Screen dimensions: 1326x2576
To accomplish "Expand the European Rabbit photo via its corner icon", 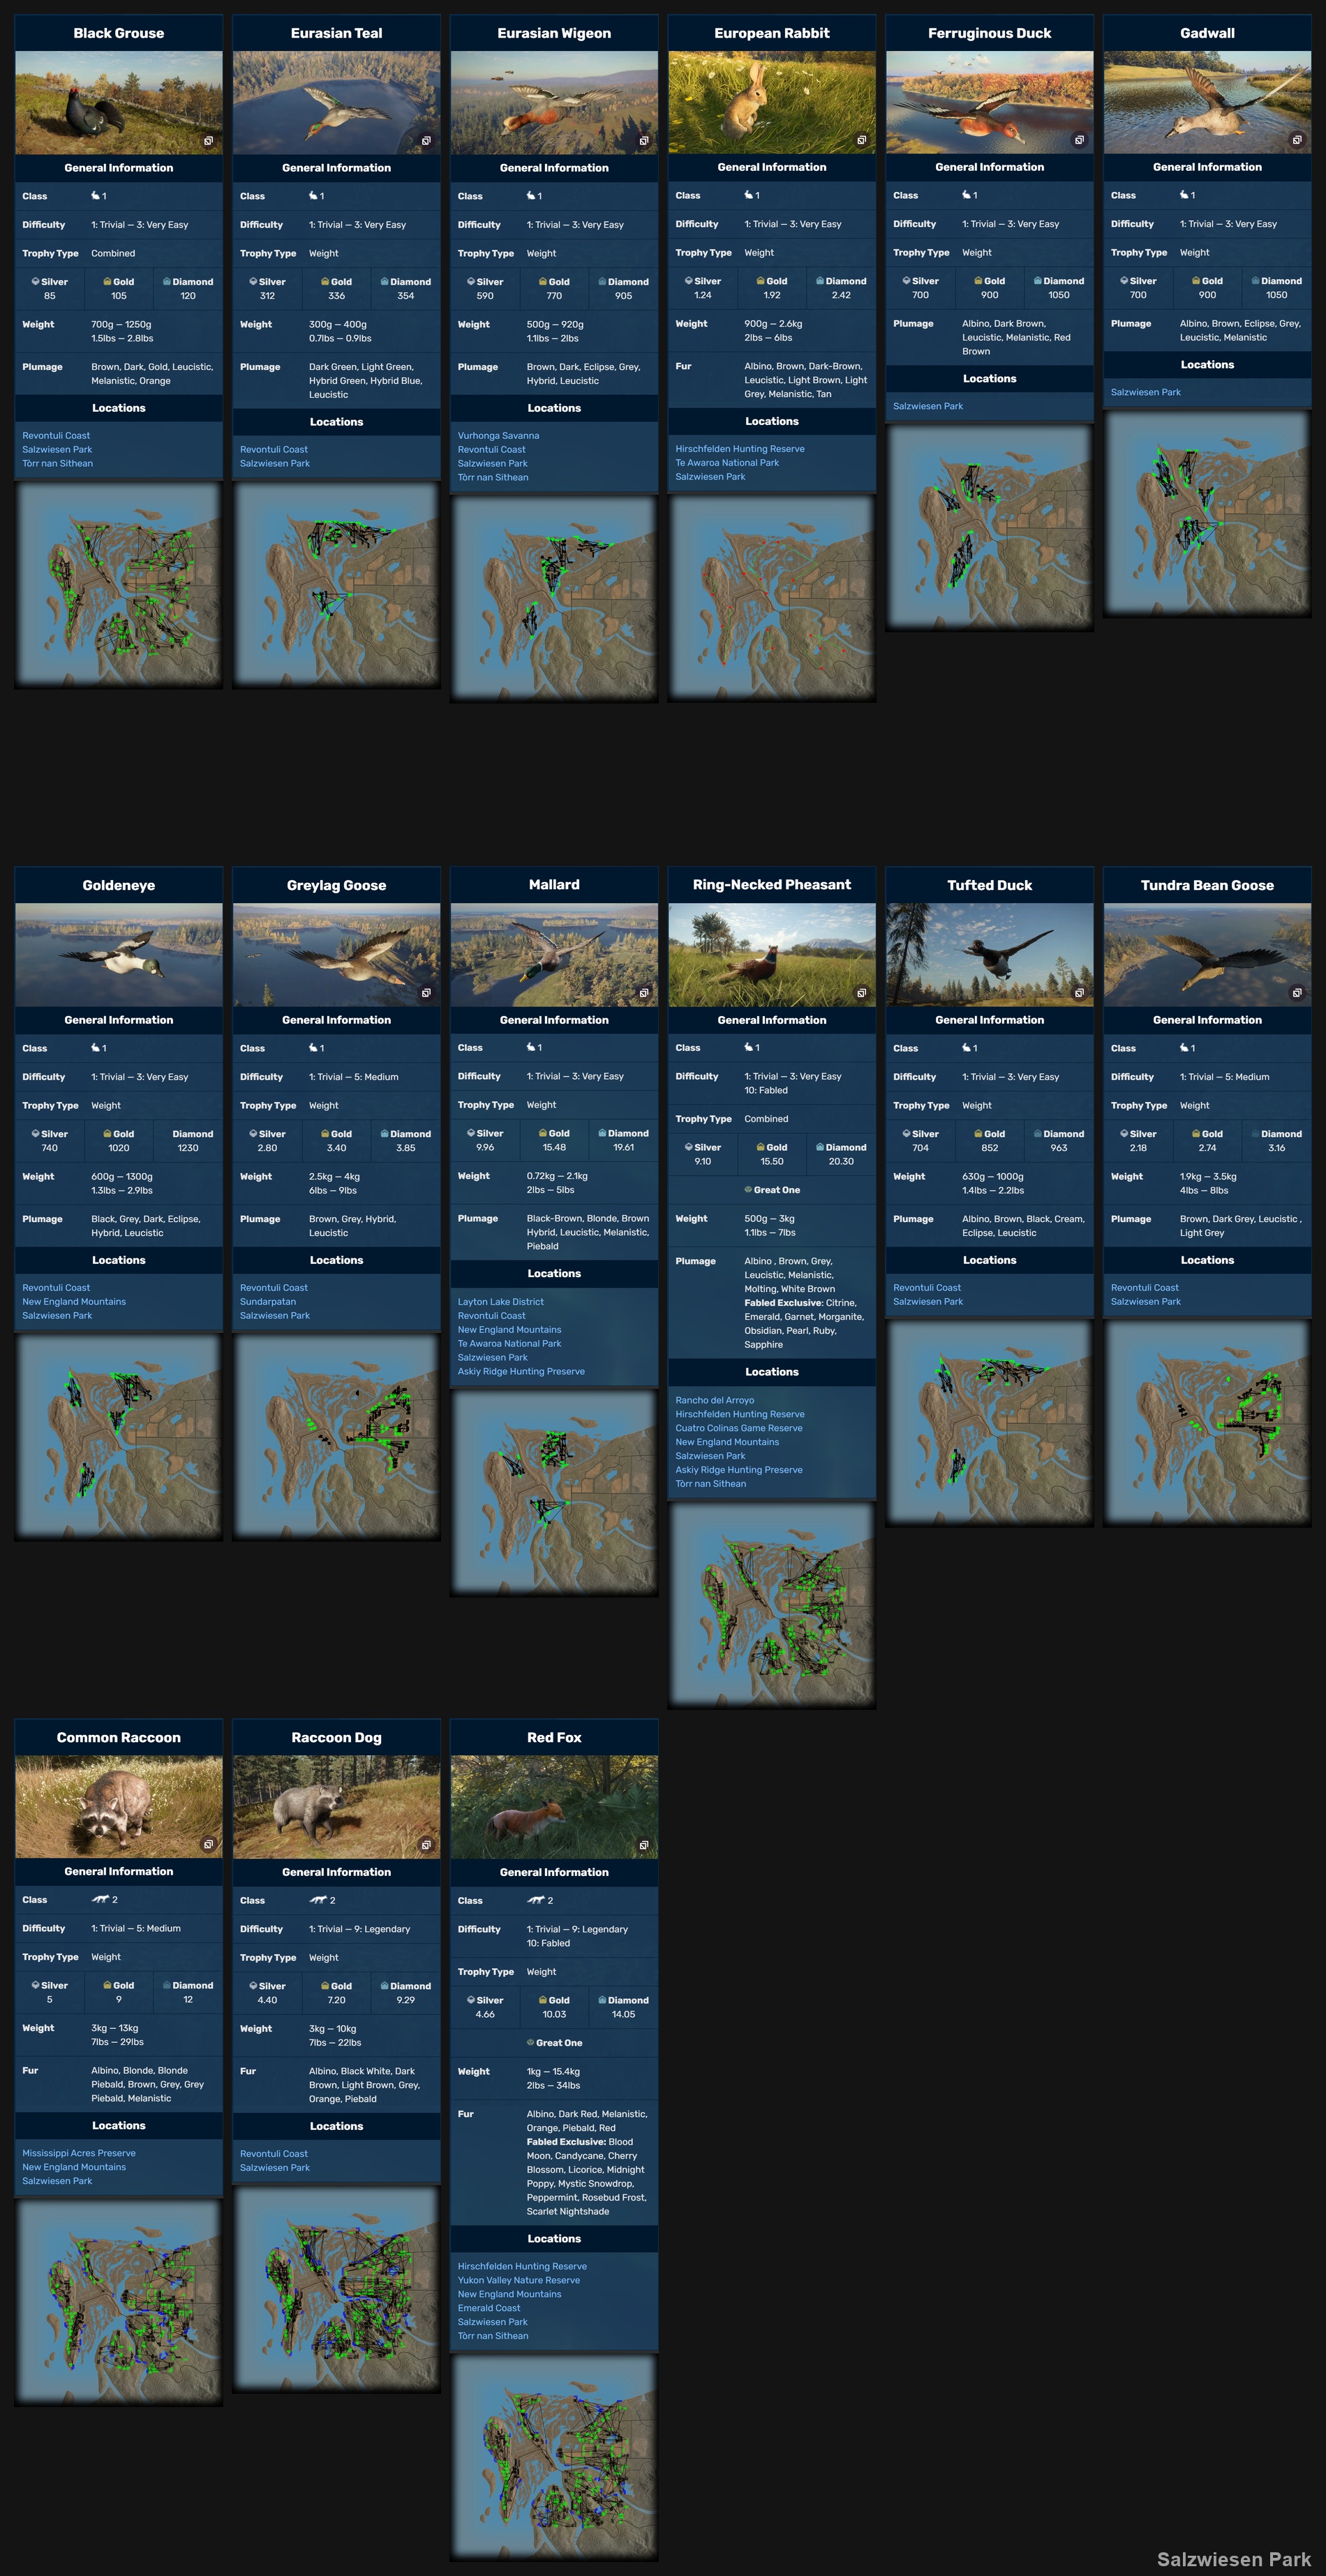I will tap(862, 140).
